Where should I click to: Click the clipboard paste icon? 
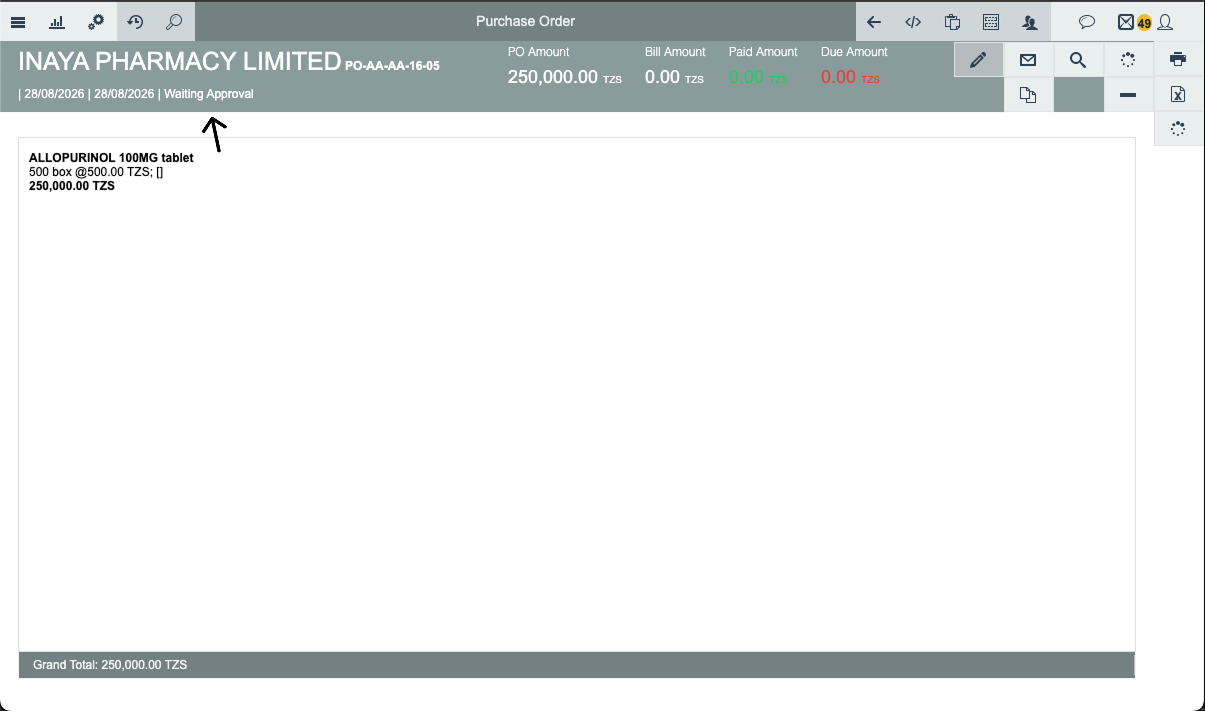coord(953,22)
